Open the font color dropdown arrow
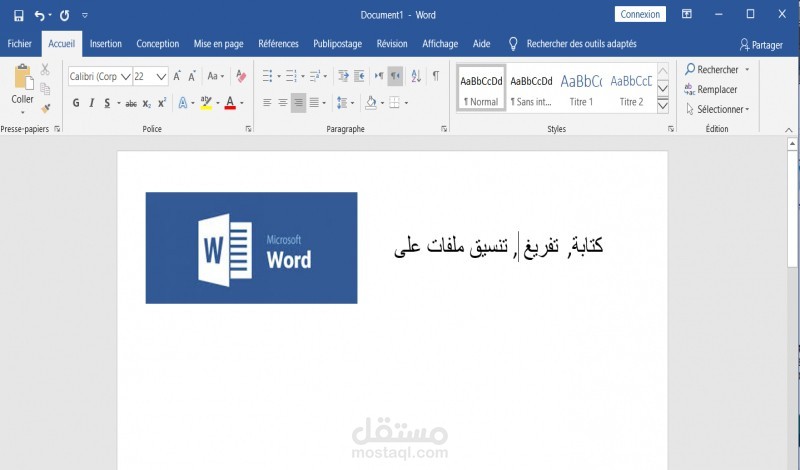 click(242, 103)
